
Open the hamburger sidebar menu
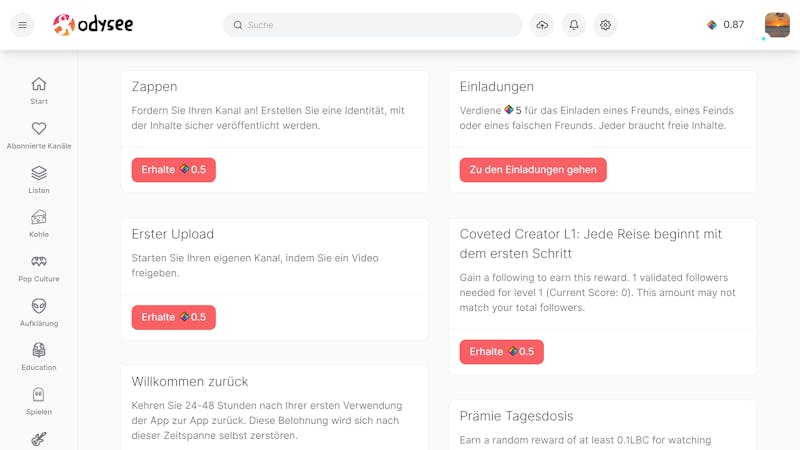coord(22,24)
